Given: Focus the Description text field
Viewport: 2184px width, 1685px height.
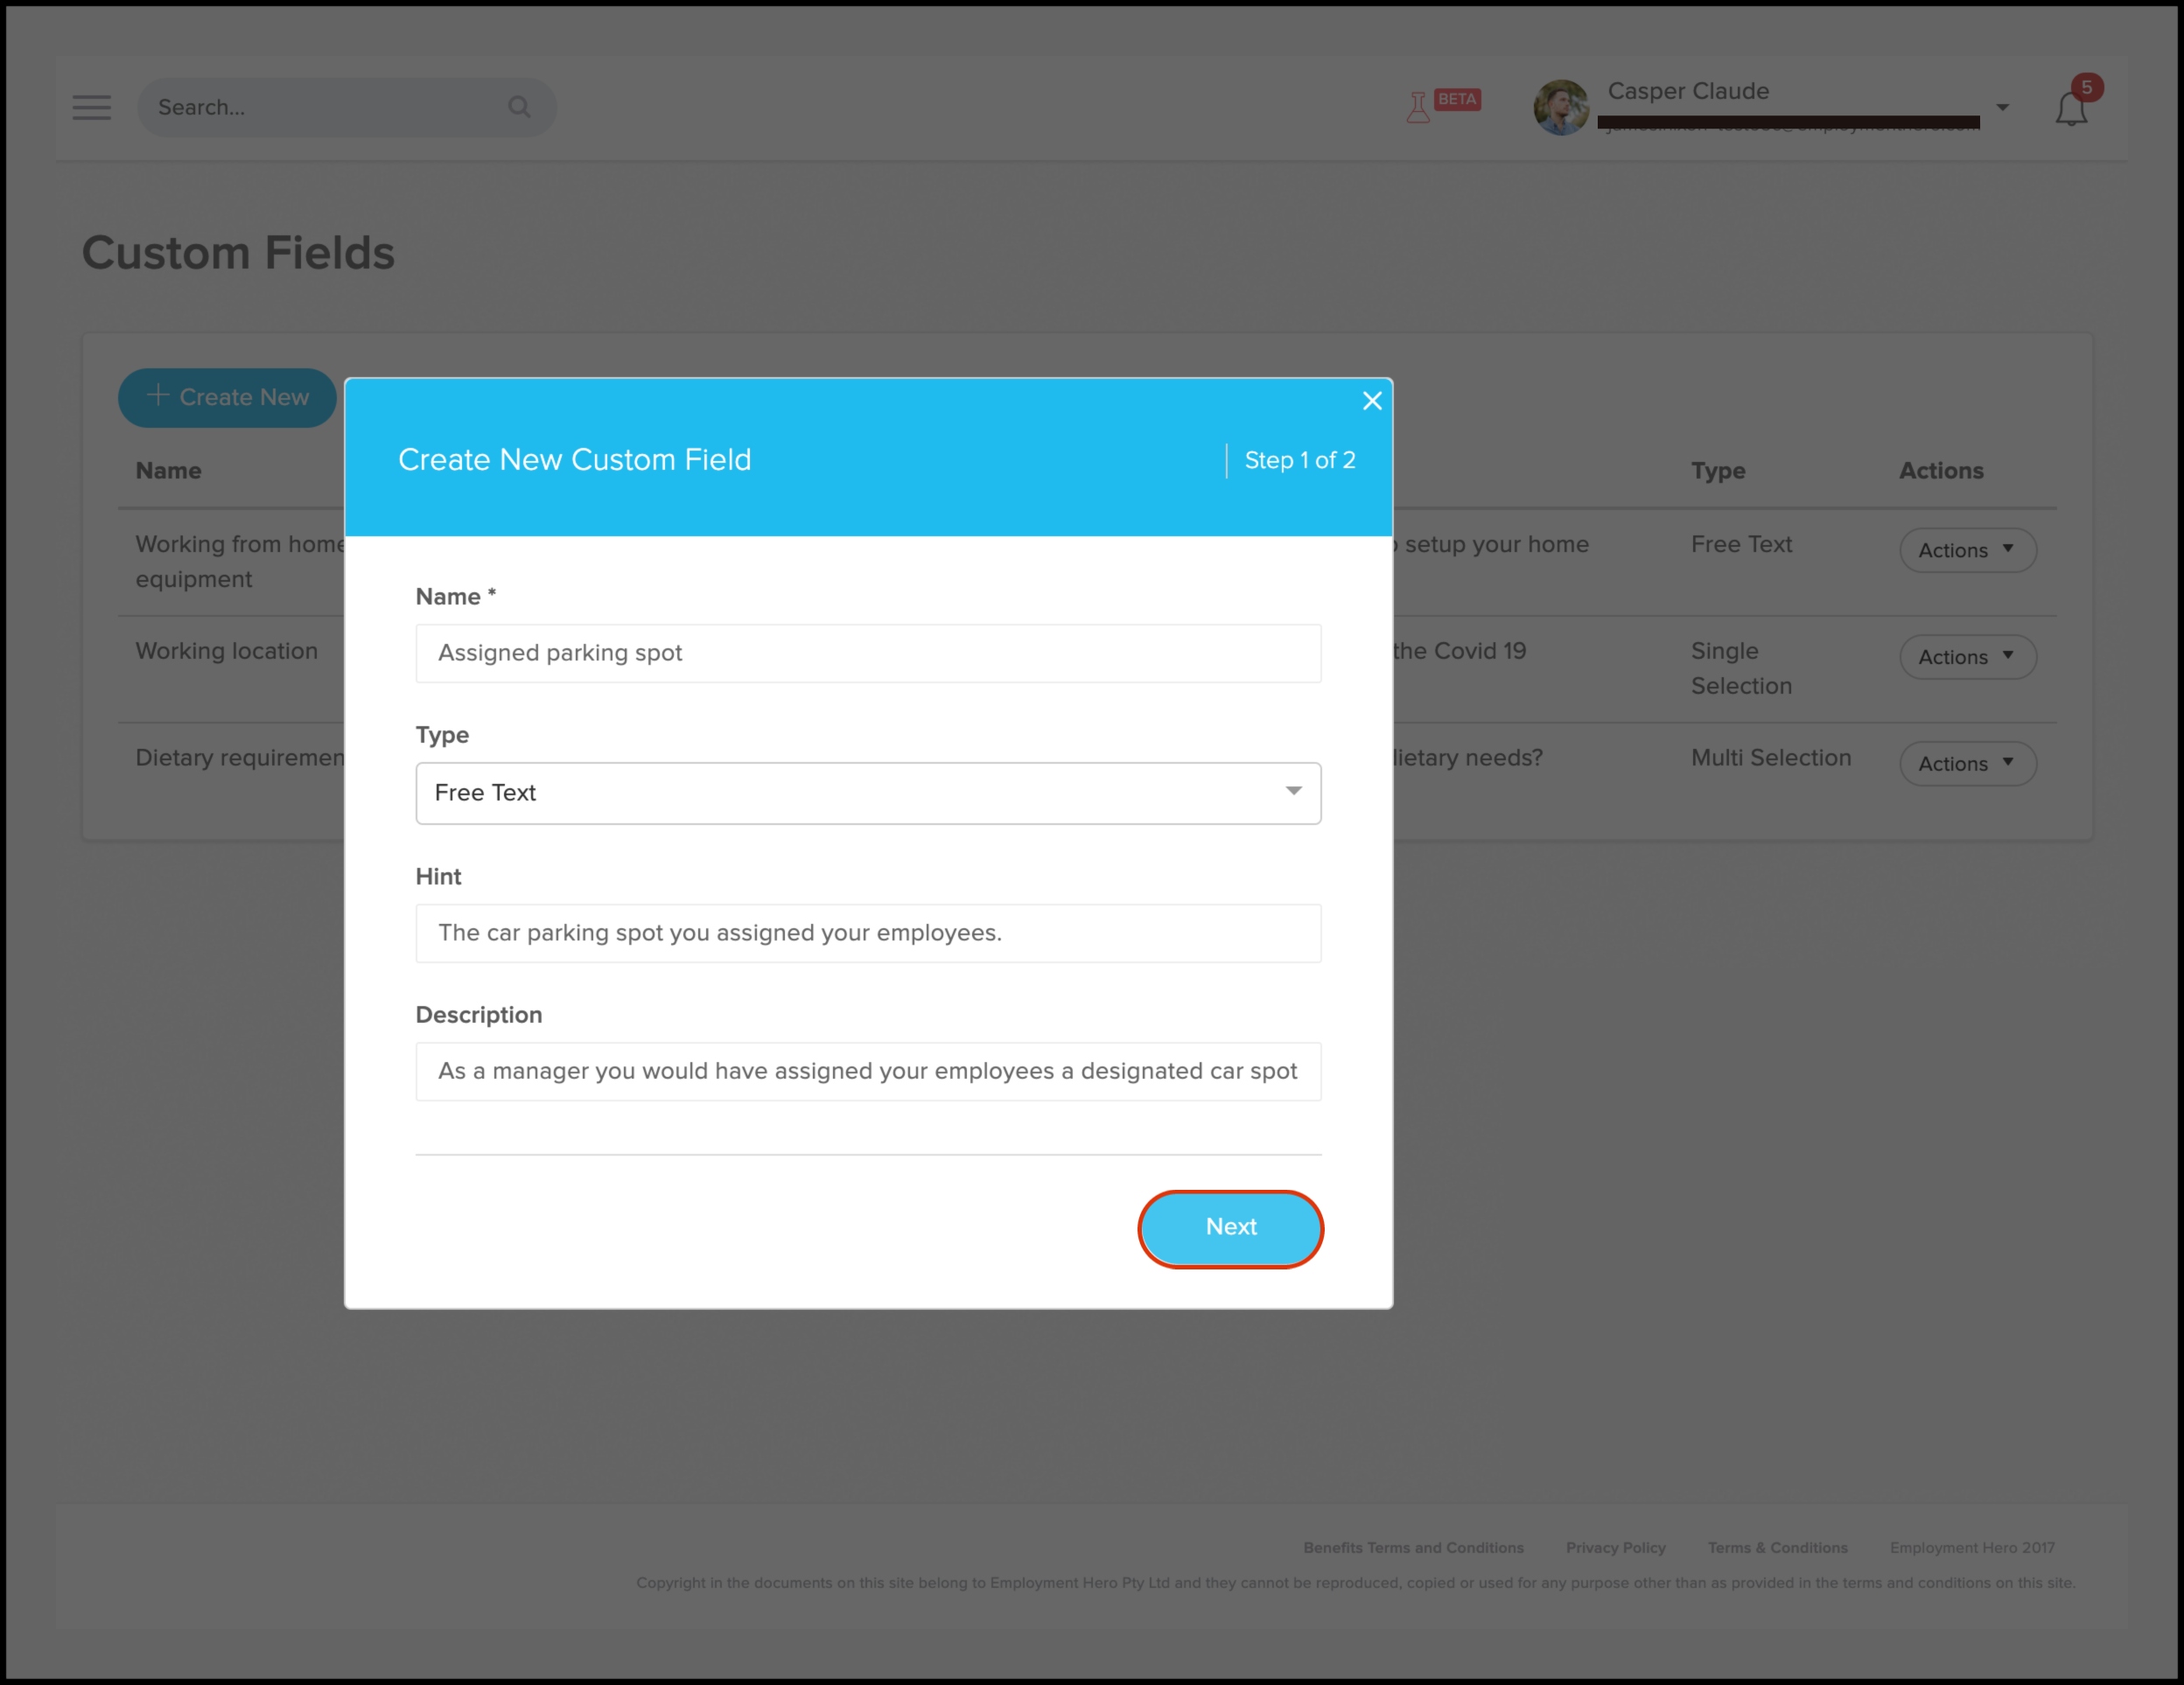Looking at the screenshot, I should (x=867, y=1071).
